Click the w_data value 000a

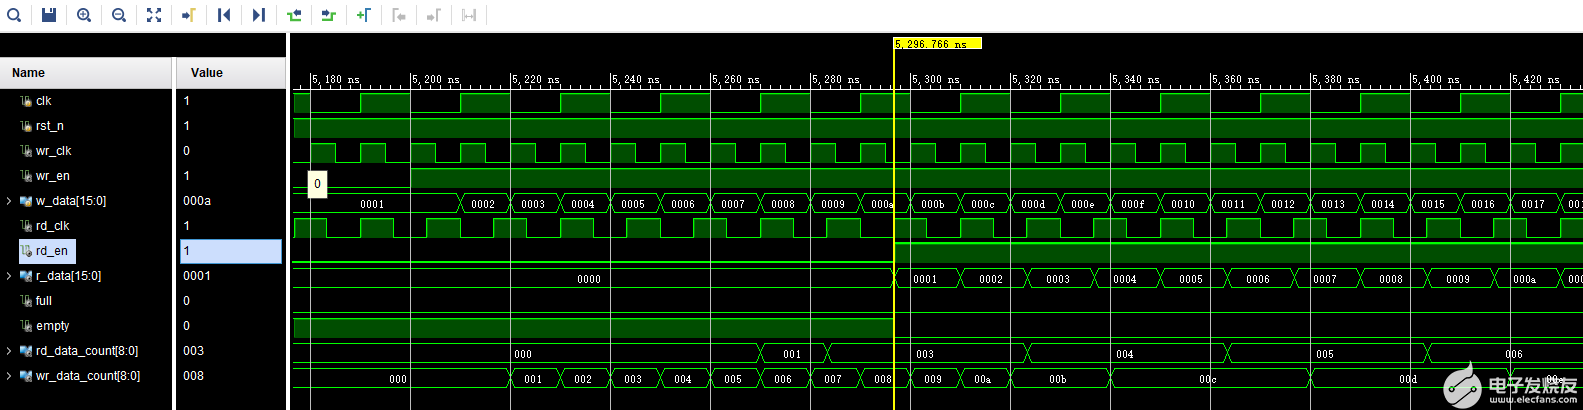point(197,201)
